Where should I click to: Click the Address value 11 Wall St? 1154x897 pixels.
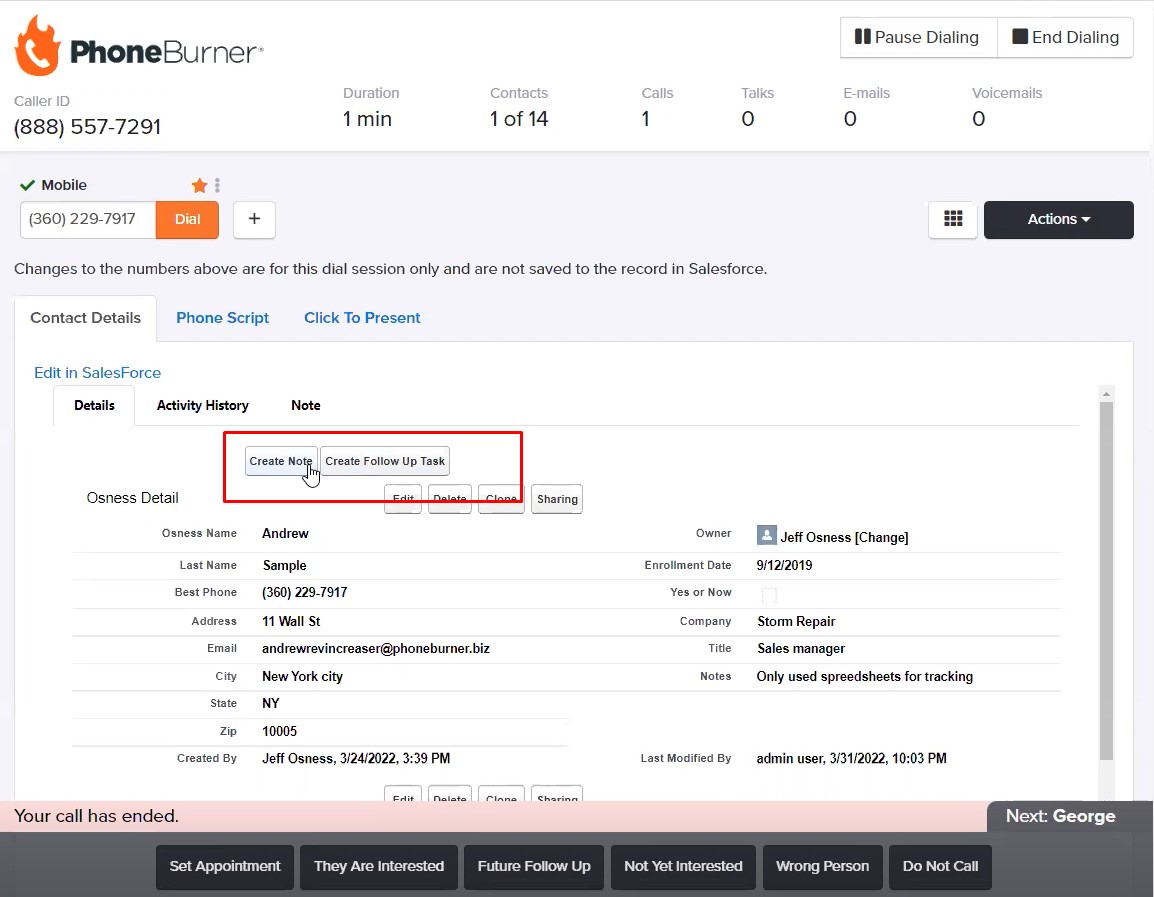(x=291, y=621)
